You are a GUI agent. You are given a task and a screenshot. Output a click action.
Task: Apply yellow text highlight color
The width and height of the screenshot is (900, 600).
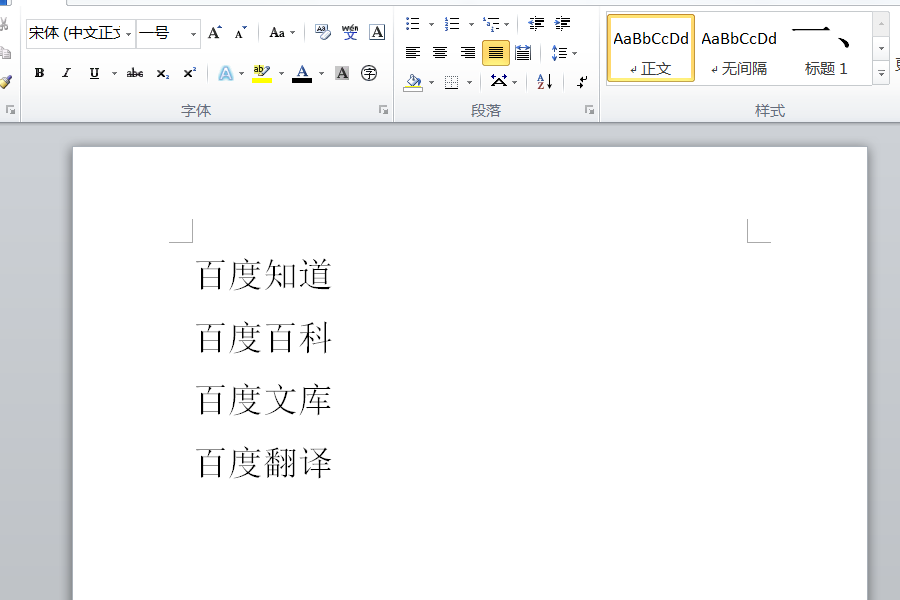262,73
